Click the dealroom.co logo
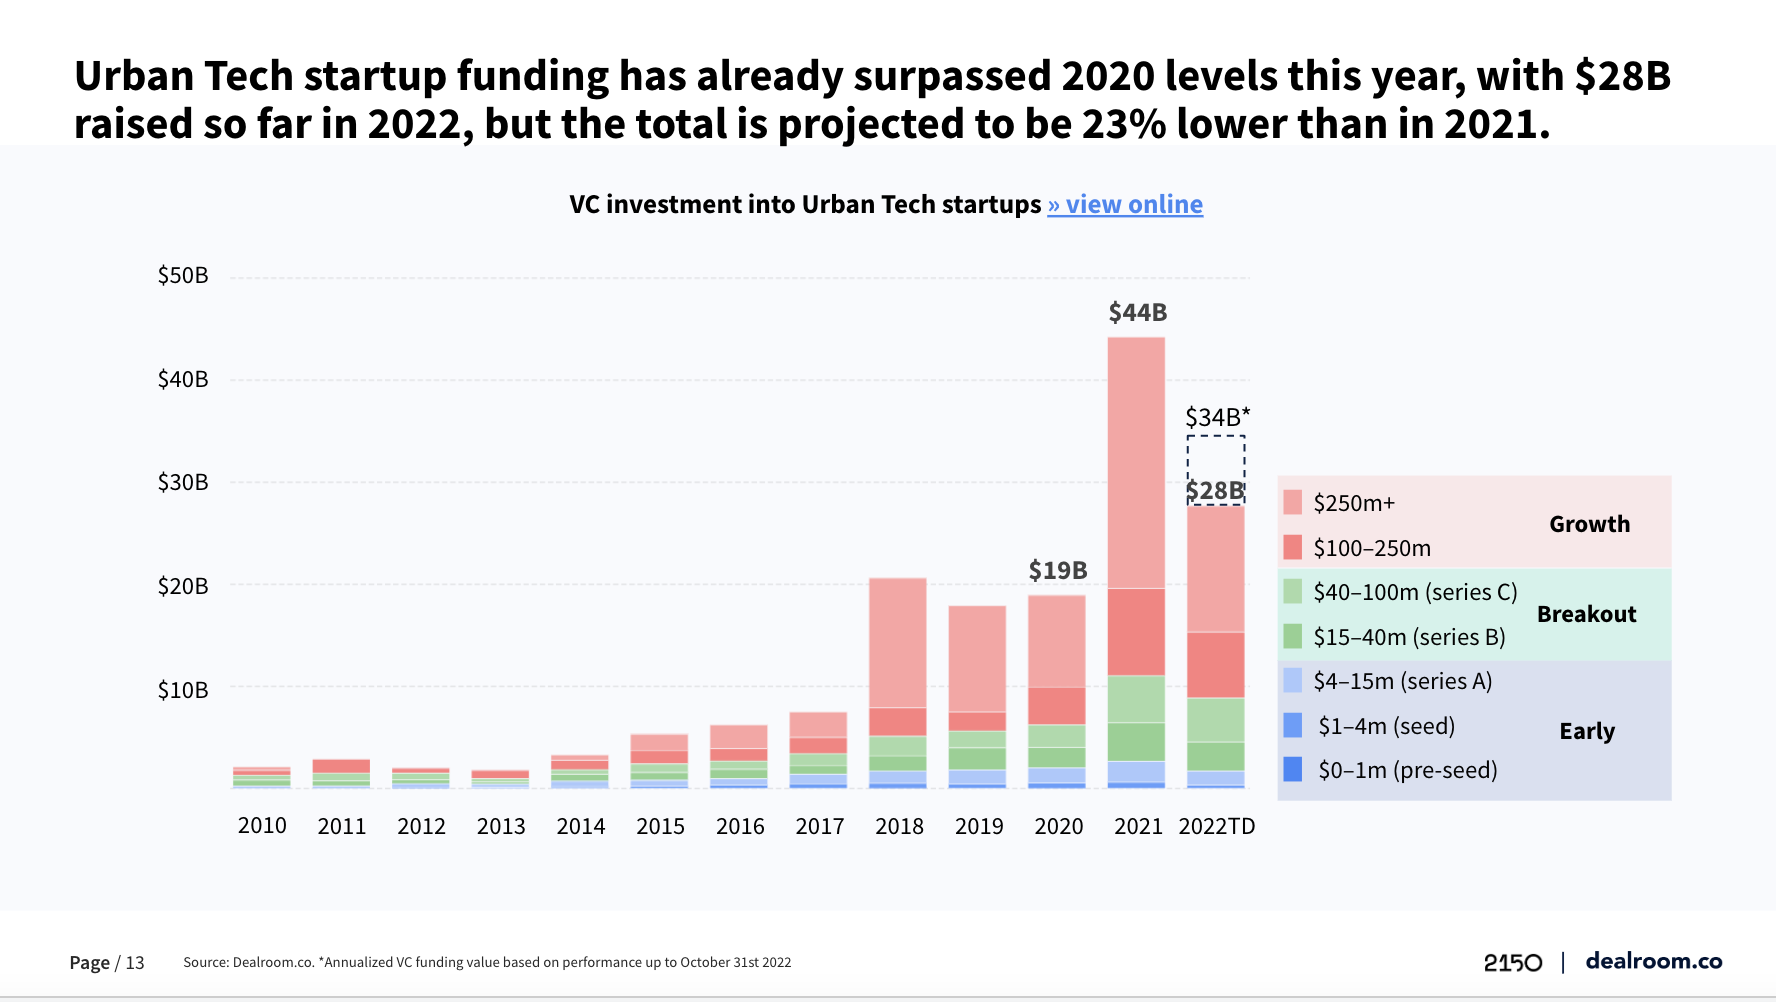This screenshot has height=1002, width=1776. point(1653,961)
